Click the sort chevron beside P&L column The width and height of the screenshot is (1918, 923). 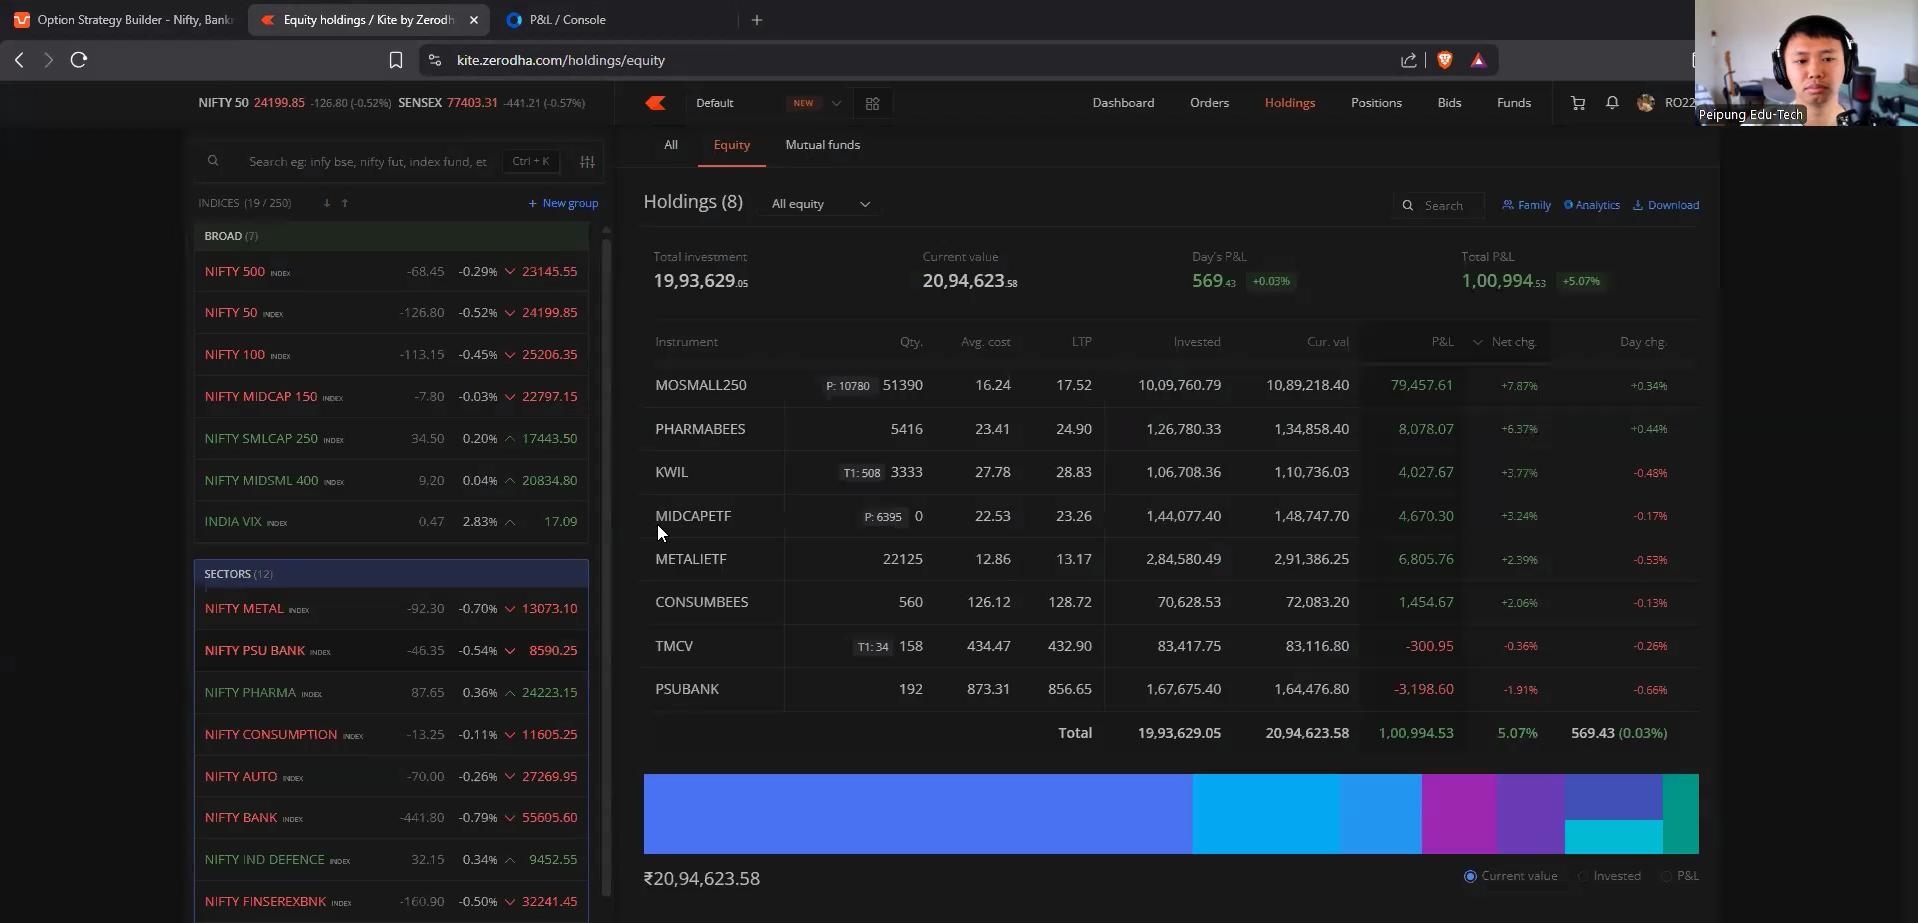tap(1477, 342)
